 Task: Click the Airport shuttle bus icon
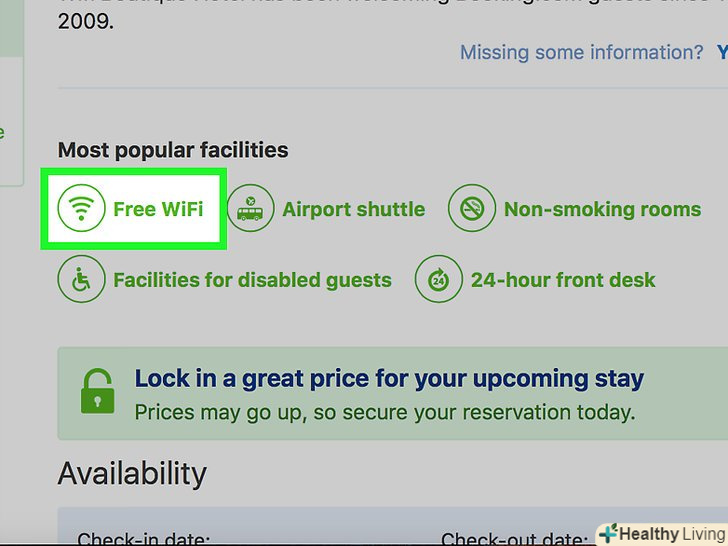click(250, 210)
